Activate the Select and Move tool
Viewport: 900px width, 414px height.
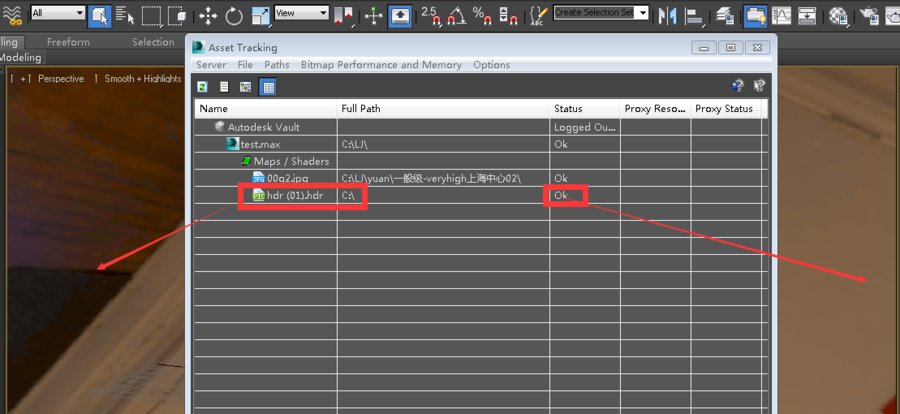pos(208,16)
